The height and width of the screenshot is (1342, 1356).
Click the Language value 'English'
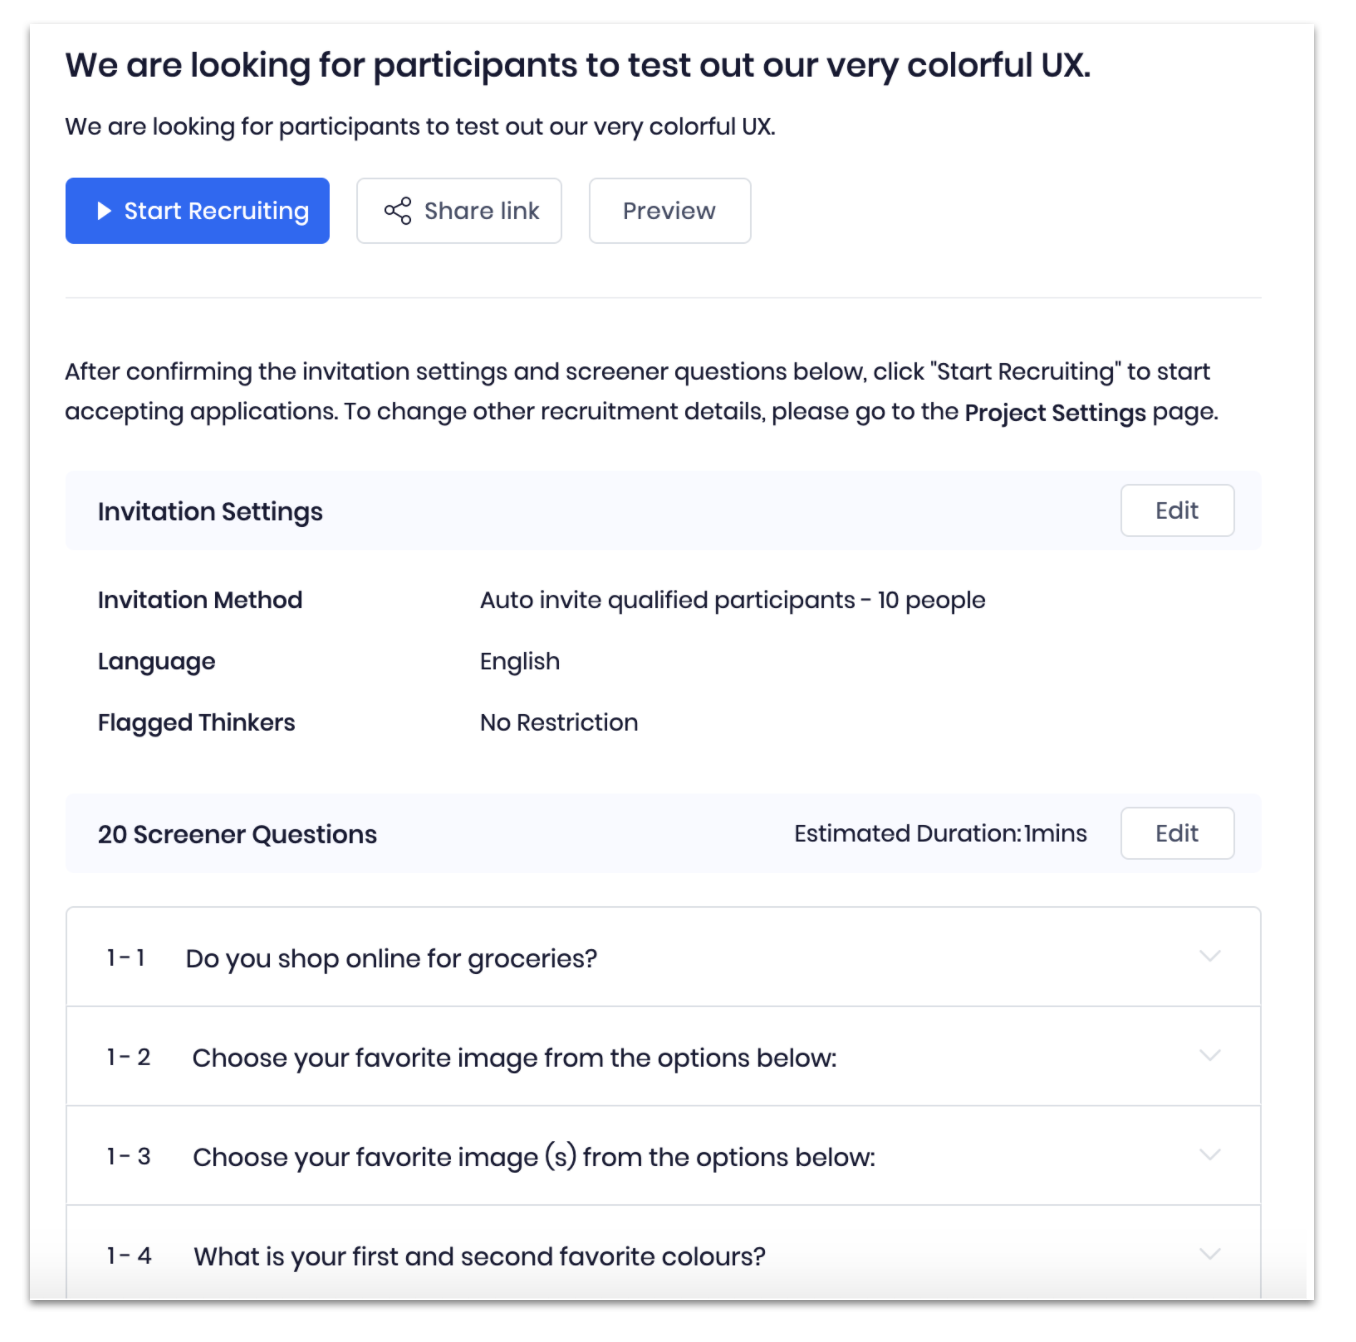click(x=520, y=661)
